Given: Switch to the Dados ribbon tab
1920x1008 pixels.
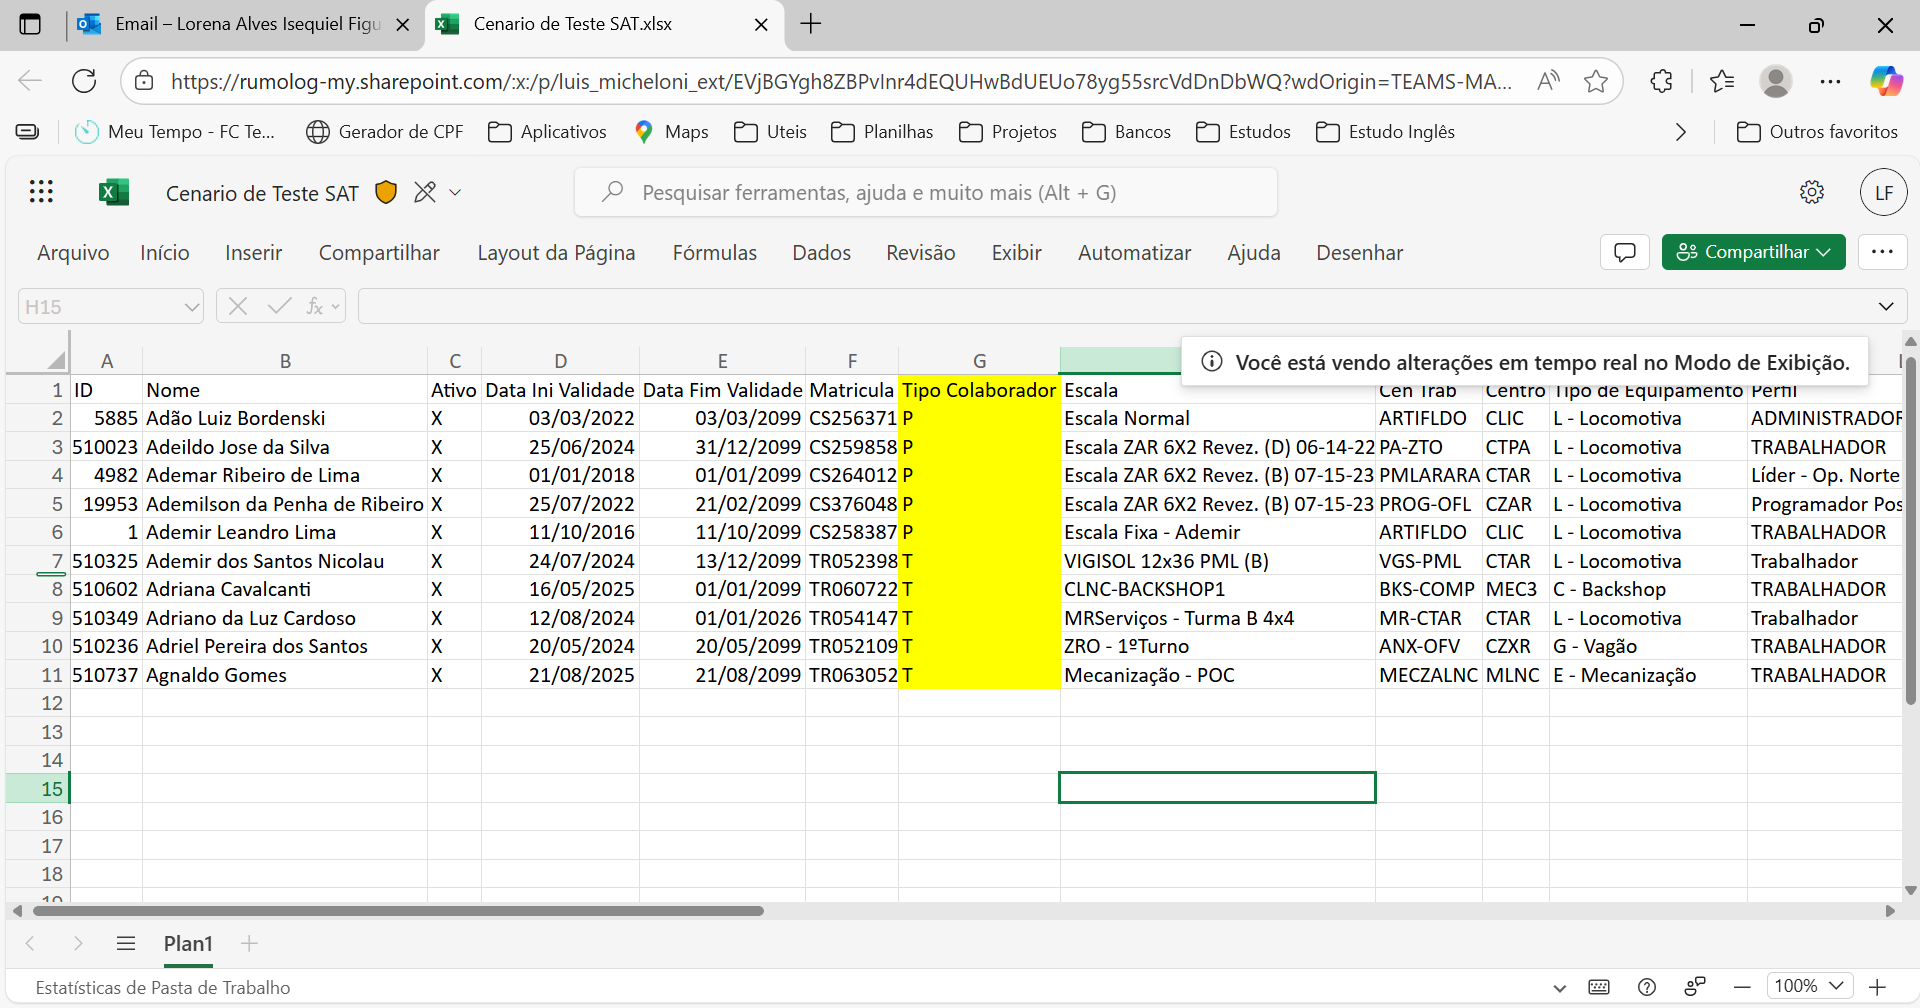Looking at the screenshot, I should point(821,253).
